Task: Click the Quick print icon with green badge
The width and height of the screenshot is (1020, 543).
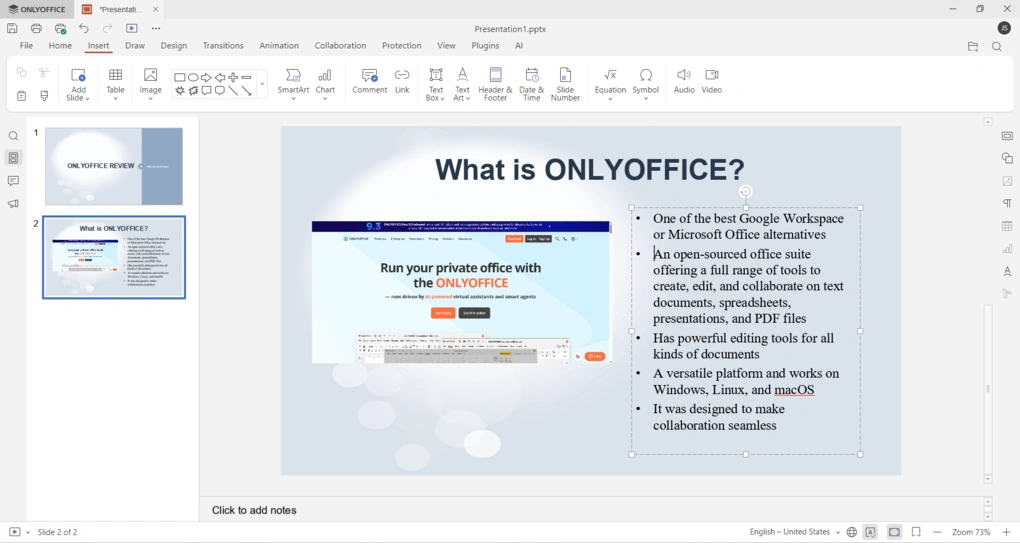Action: tap(60, 29)
